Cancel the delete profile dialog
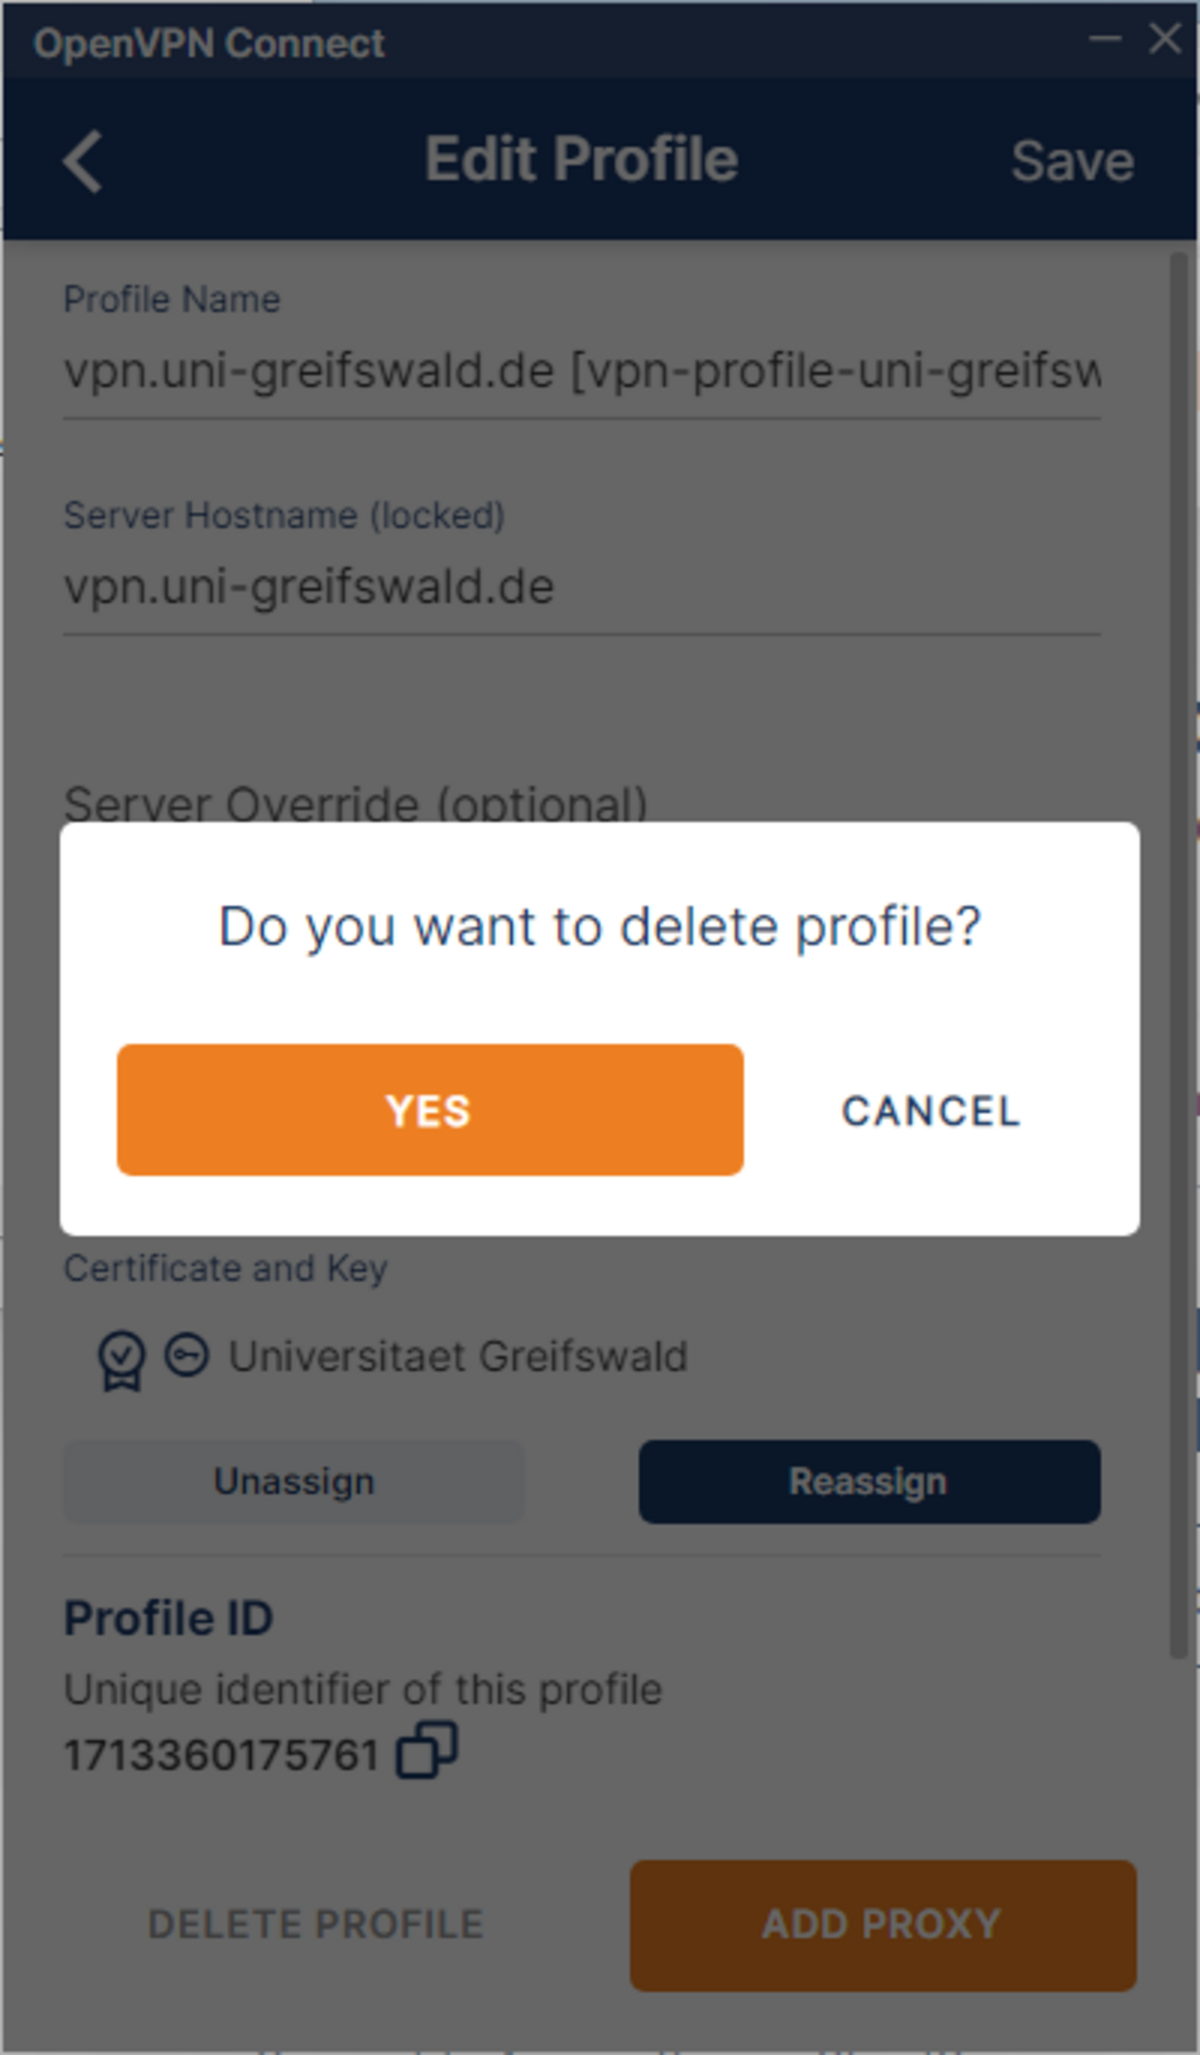This screenshot has width=1200, height=2055. point(930,1111)
